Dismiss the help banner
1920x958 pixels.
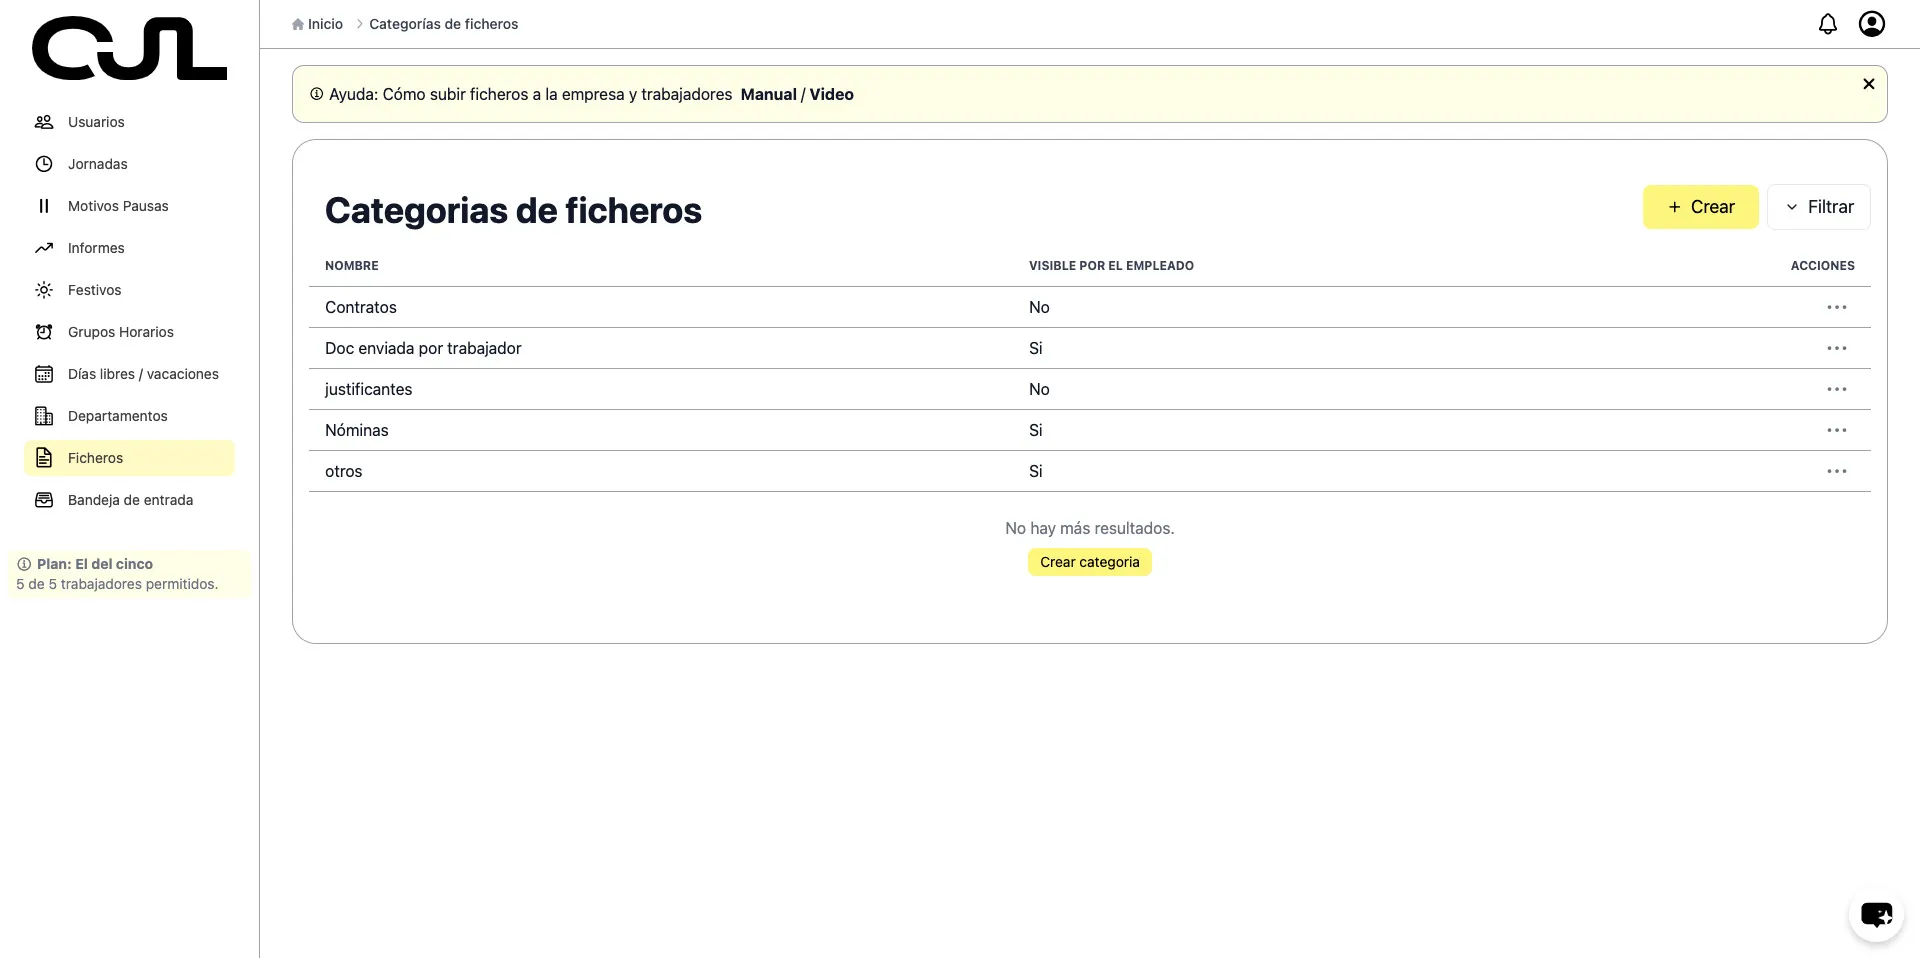pos(1869,84)
